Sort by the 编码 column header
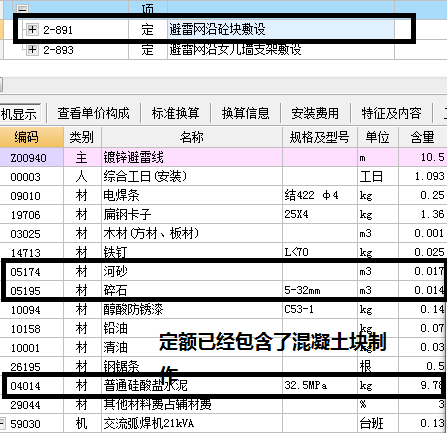This screenshot has height=433, width=447. pyautogui.click(x=32, y=137)
